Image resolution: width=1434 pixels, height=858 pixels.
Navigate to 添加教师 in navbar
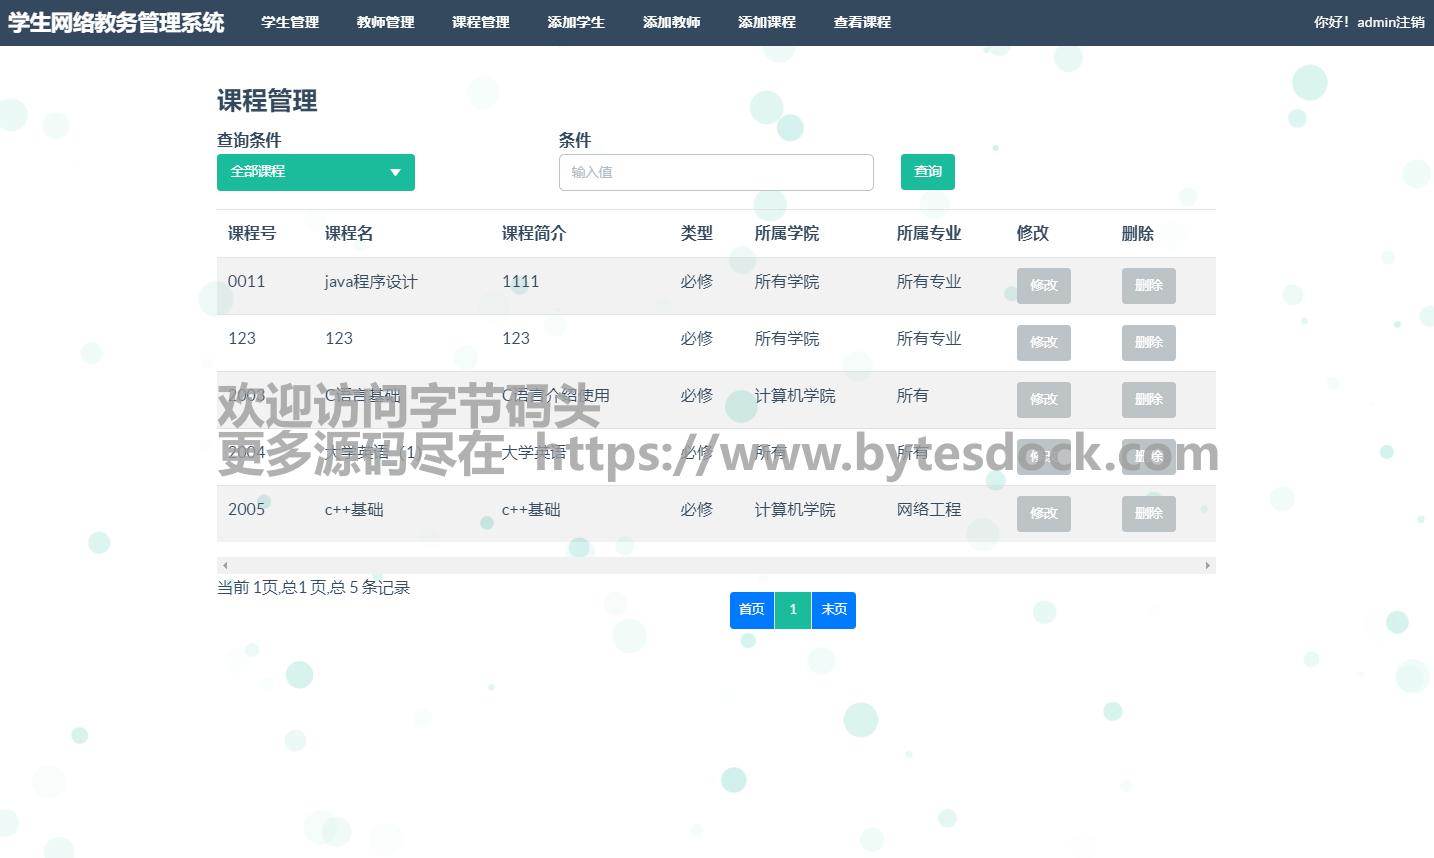pyautogui.click(x=671, y=22)
